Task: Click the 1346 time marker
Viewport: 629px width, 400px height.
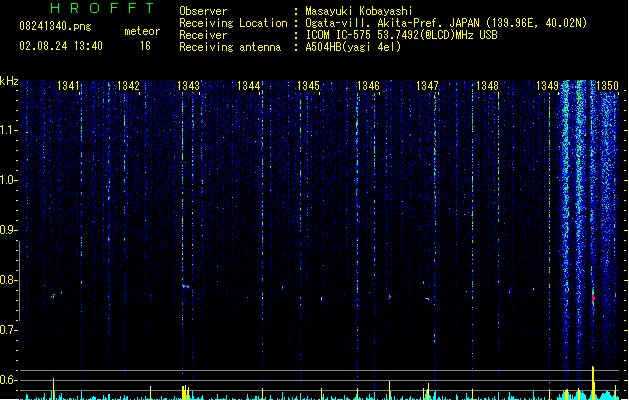Action: point(368,86)
